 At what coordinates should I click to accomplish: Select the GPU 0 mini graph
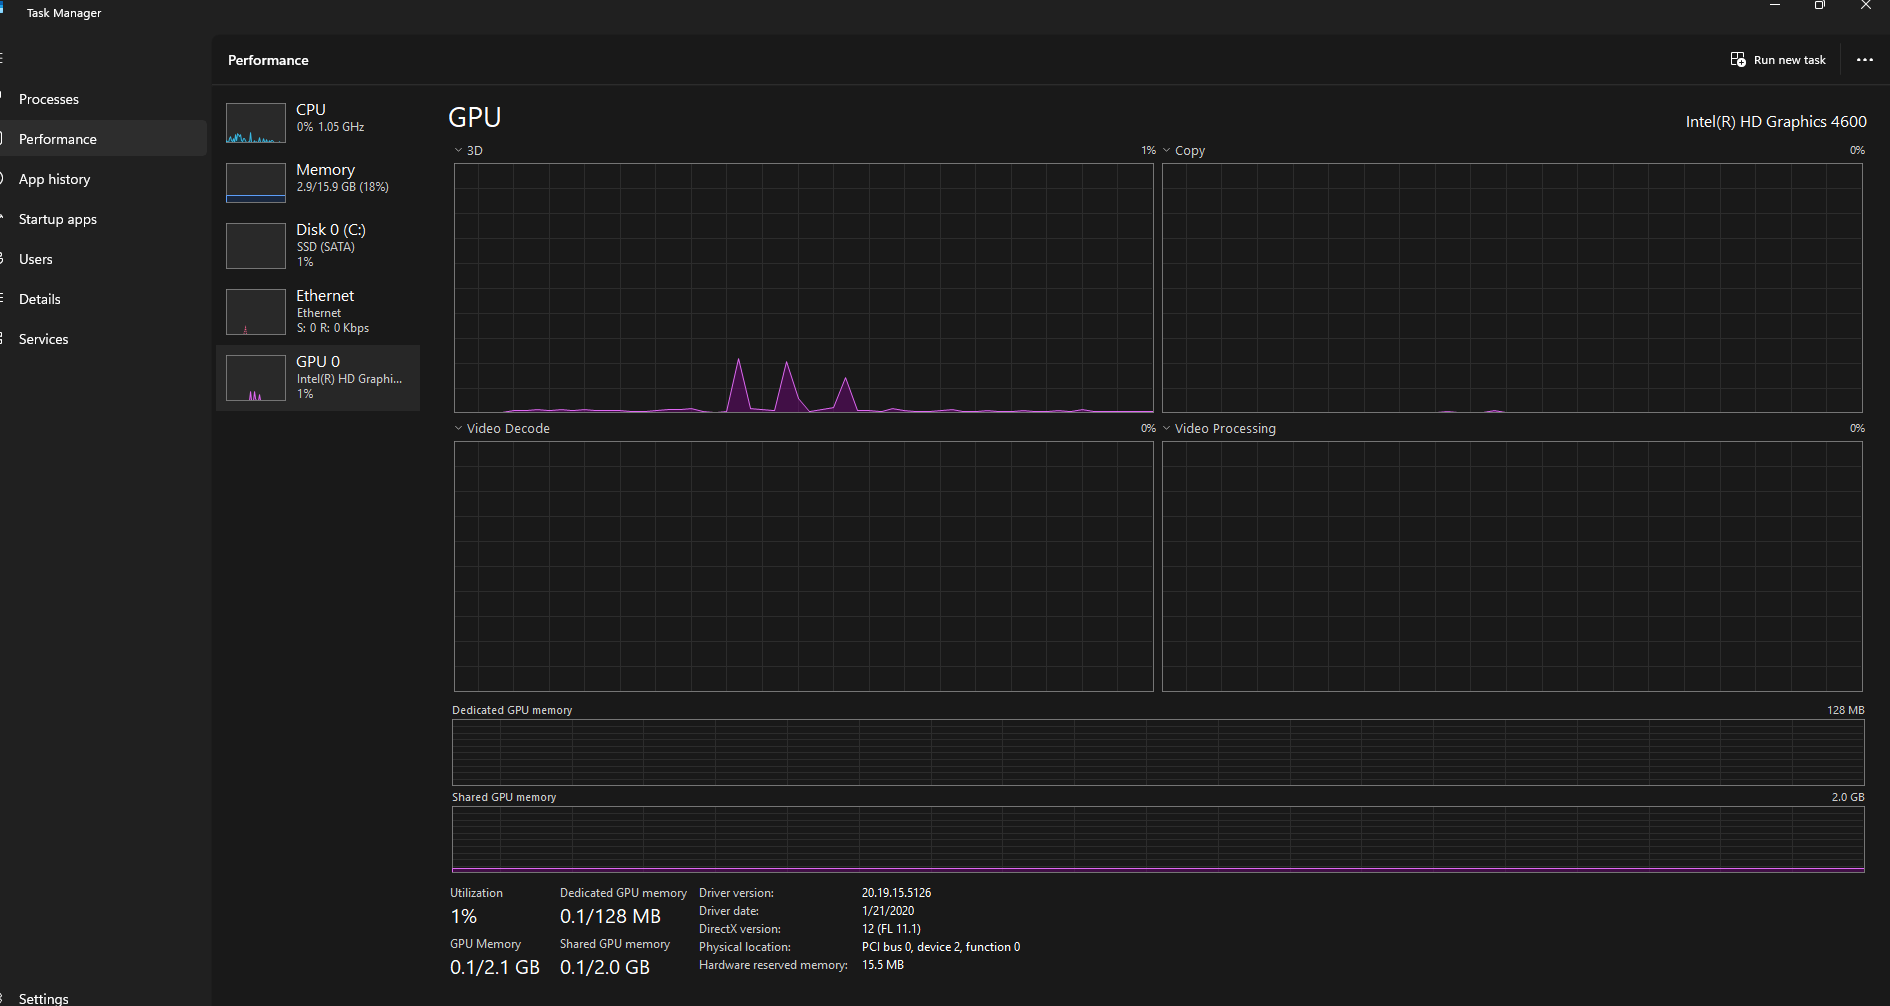pyautogui.click(x=256, y=378)
